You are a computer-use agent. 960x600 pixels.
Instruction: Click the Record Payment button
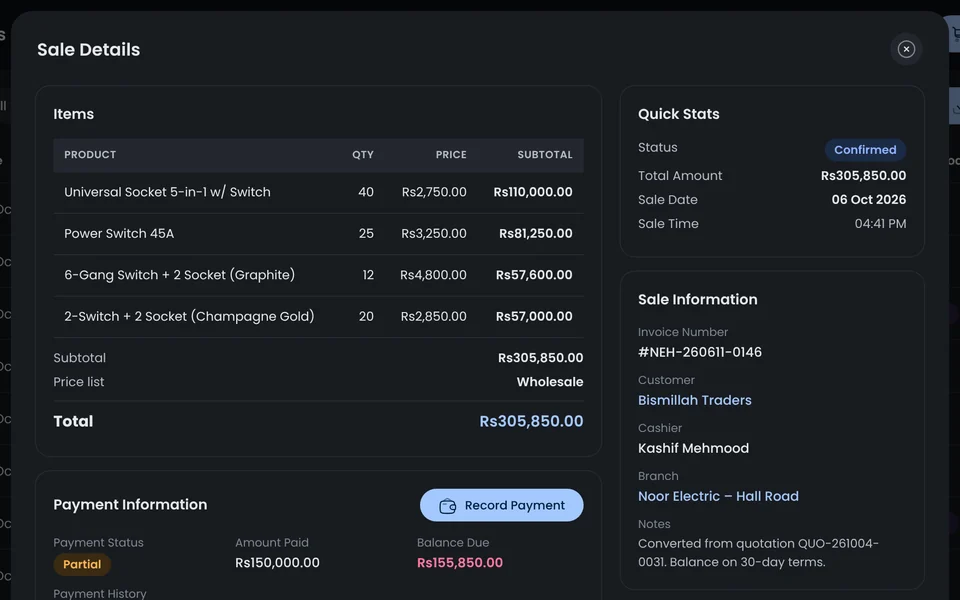[501, 505]
